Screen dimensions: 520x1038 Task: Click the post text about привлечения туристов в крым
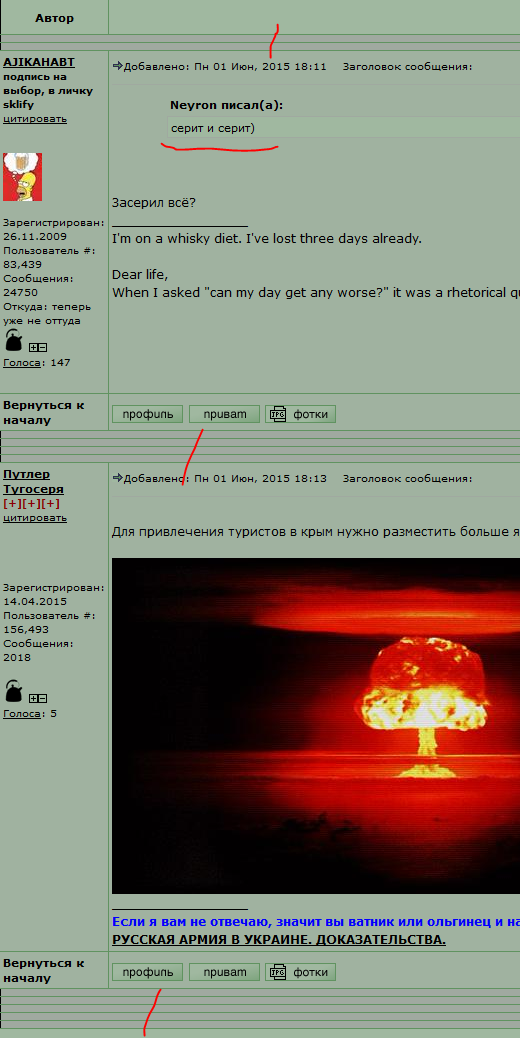click(316, 531)
